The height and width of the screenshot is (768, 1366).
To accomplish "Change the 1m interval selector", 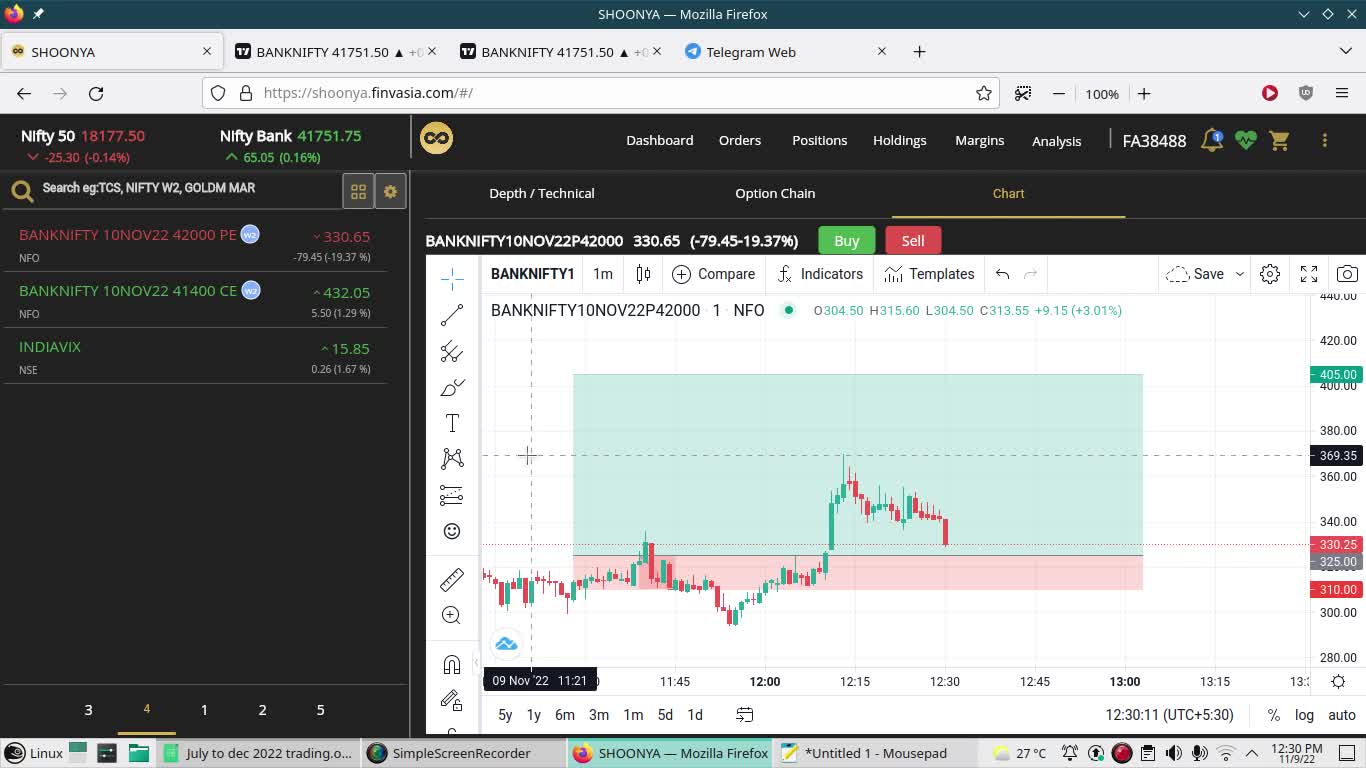I will coord(603,274).
